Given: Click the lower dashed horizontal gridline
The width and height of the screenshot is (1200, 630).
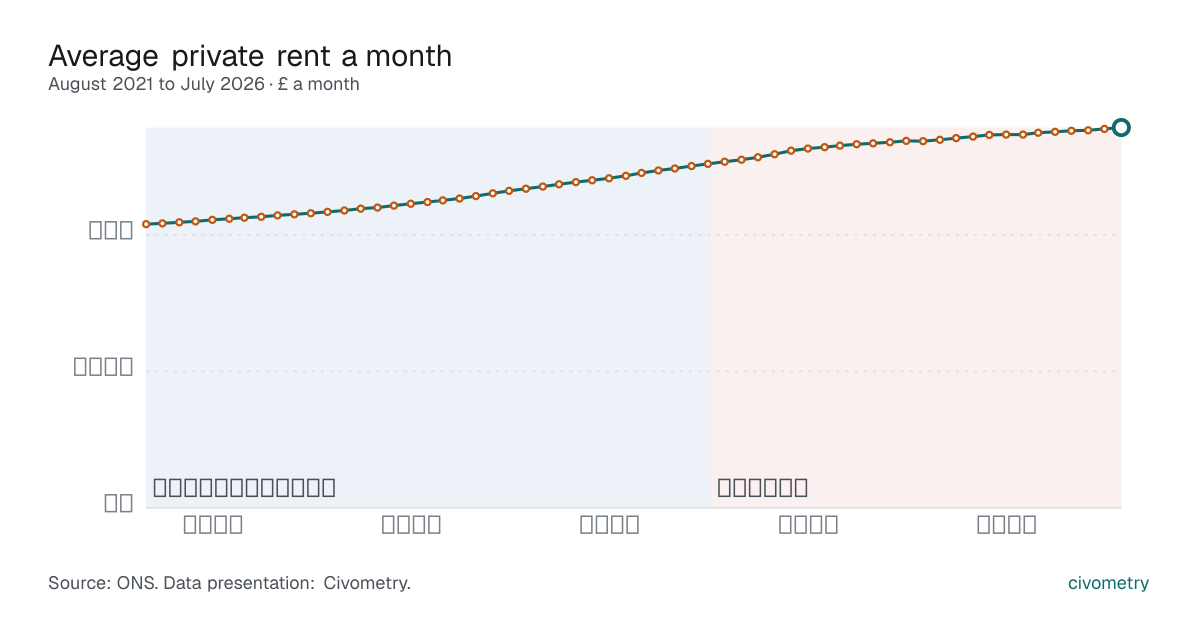Looking at the screenshot, I should tap(633, 371).
